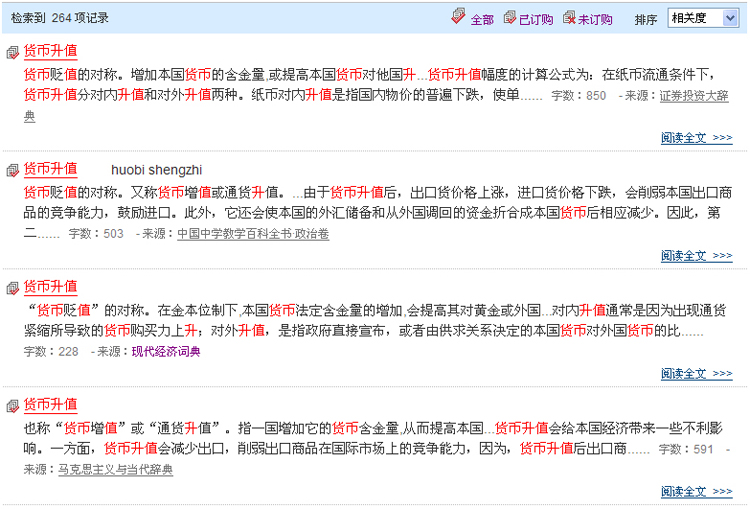The width and height of the screenshot is (750, 509).
Task: Open 货币升值 title from 马克思主义与当代辞典 entry
Action: (x=50, y=404)
